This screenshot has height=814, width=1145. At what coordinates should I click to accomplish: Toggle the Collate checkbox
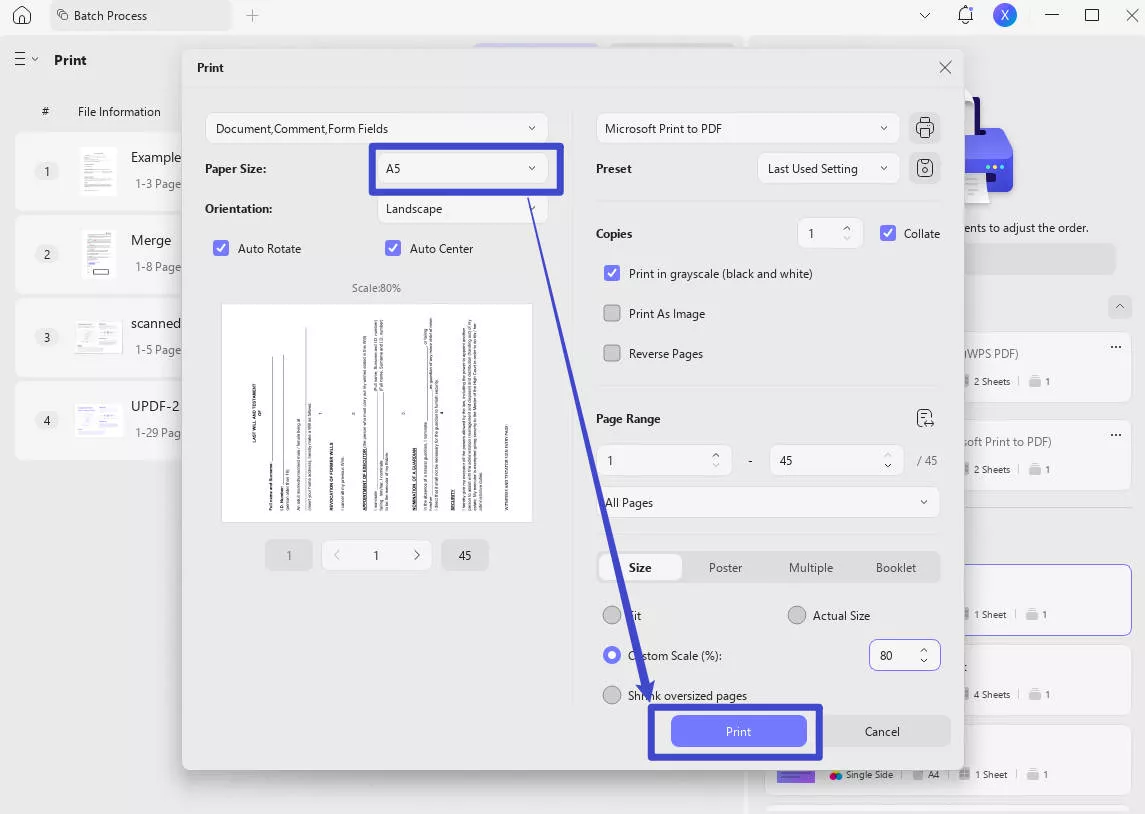[888, 233]
